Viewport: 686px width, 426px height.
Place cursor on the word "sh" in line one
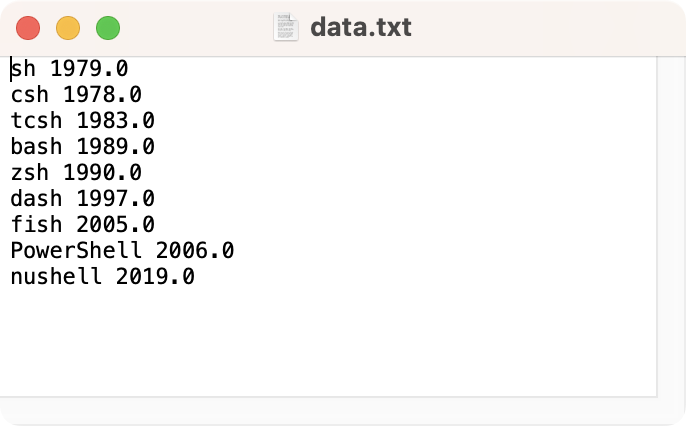click(x=24, y=69)
